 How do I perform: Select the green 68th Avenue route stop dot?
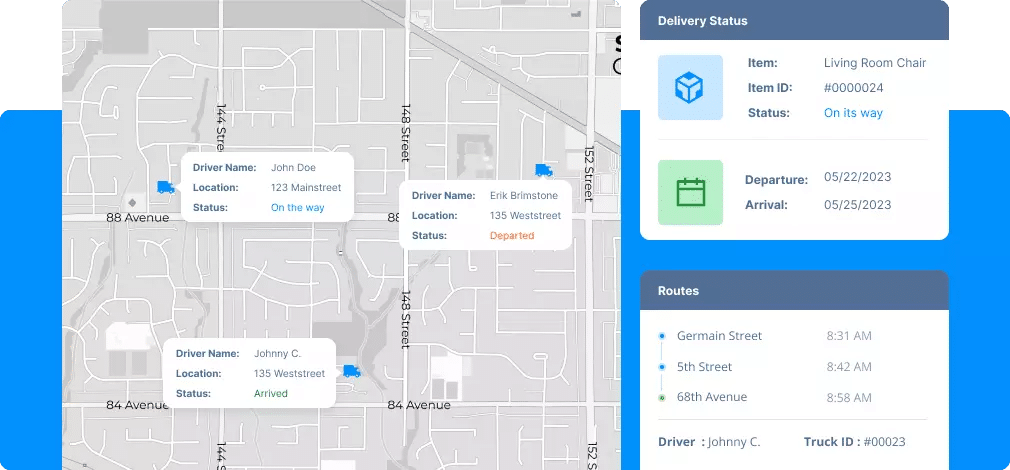coord(662,398)
